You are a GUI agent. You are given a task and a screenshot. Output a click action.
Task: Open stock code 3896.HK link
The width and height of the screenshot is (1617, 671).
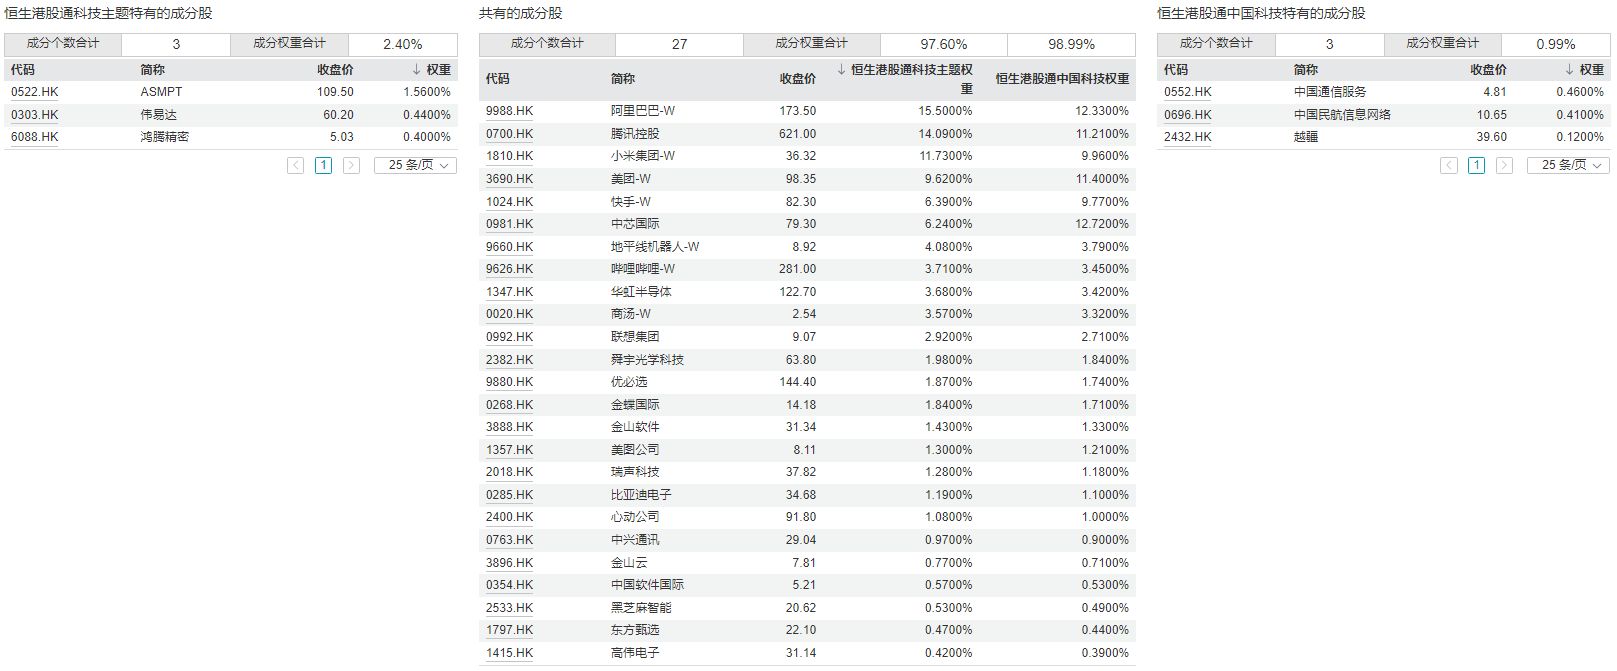click(510, 563)
